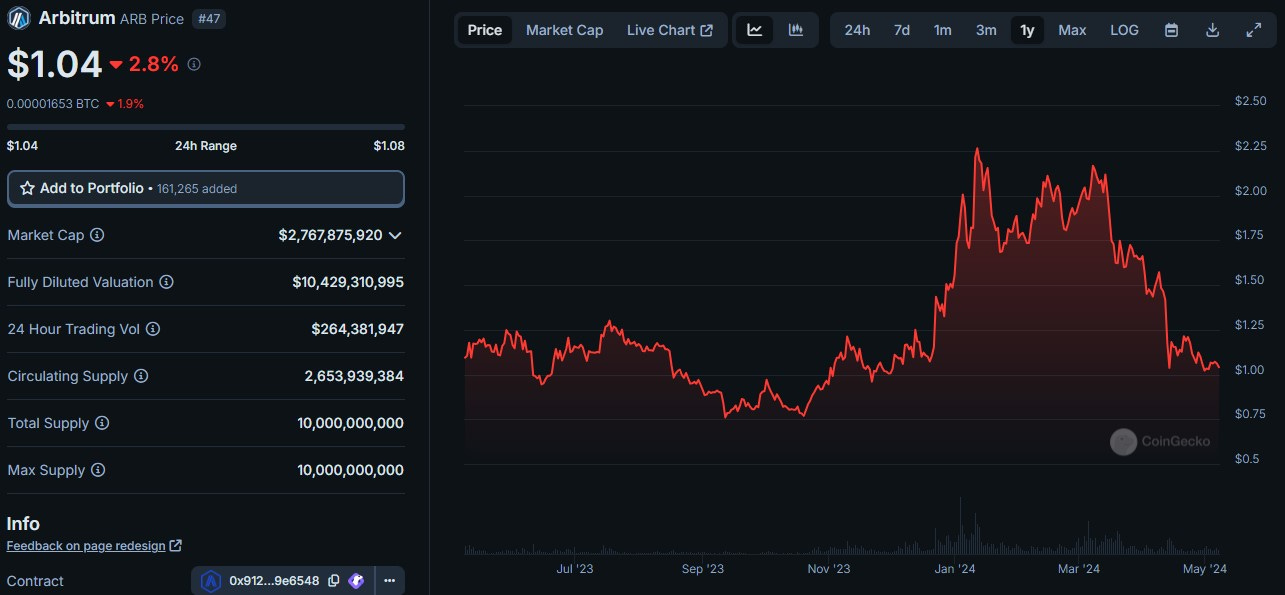Show 24 Hour Trading Vol info icon

152,329
